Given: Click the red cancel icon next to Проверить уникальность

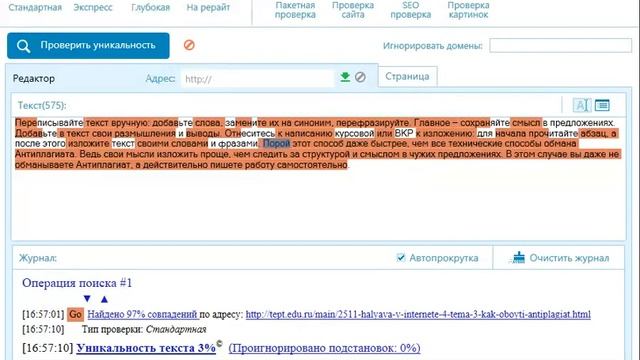Looking at the screenshot, I should click(x=189, y=45).
